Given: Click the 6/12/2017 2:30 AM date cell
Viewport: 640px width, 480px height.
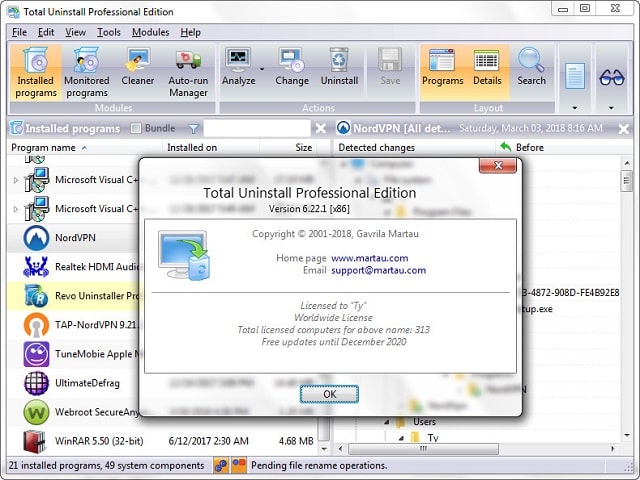Looking at the screenshot, I should click(208, 441).
